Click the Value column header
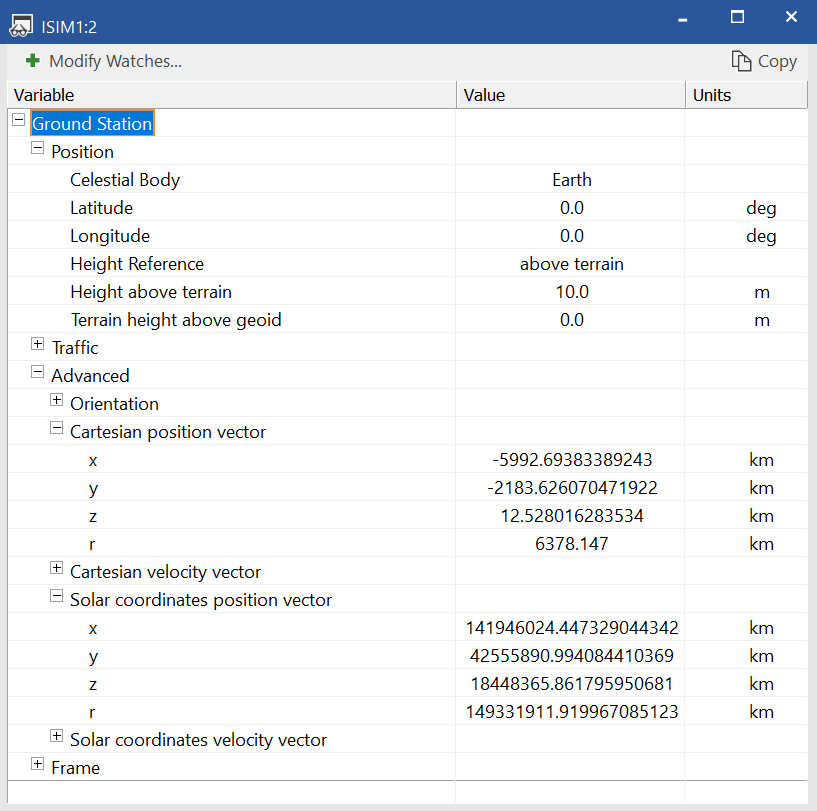This screenshot has width=817, height=811. [x=570, y=95]
